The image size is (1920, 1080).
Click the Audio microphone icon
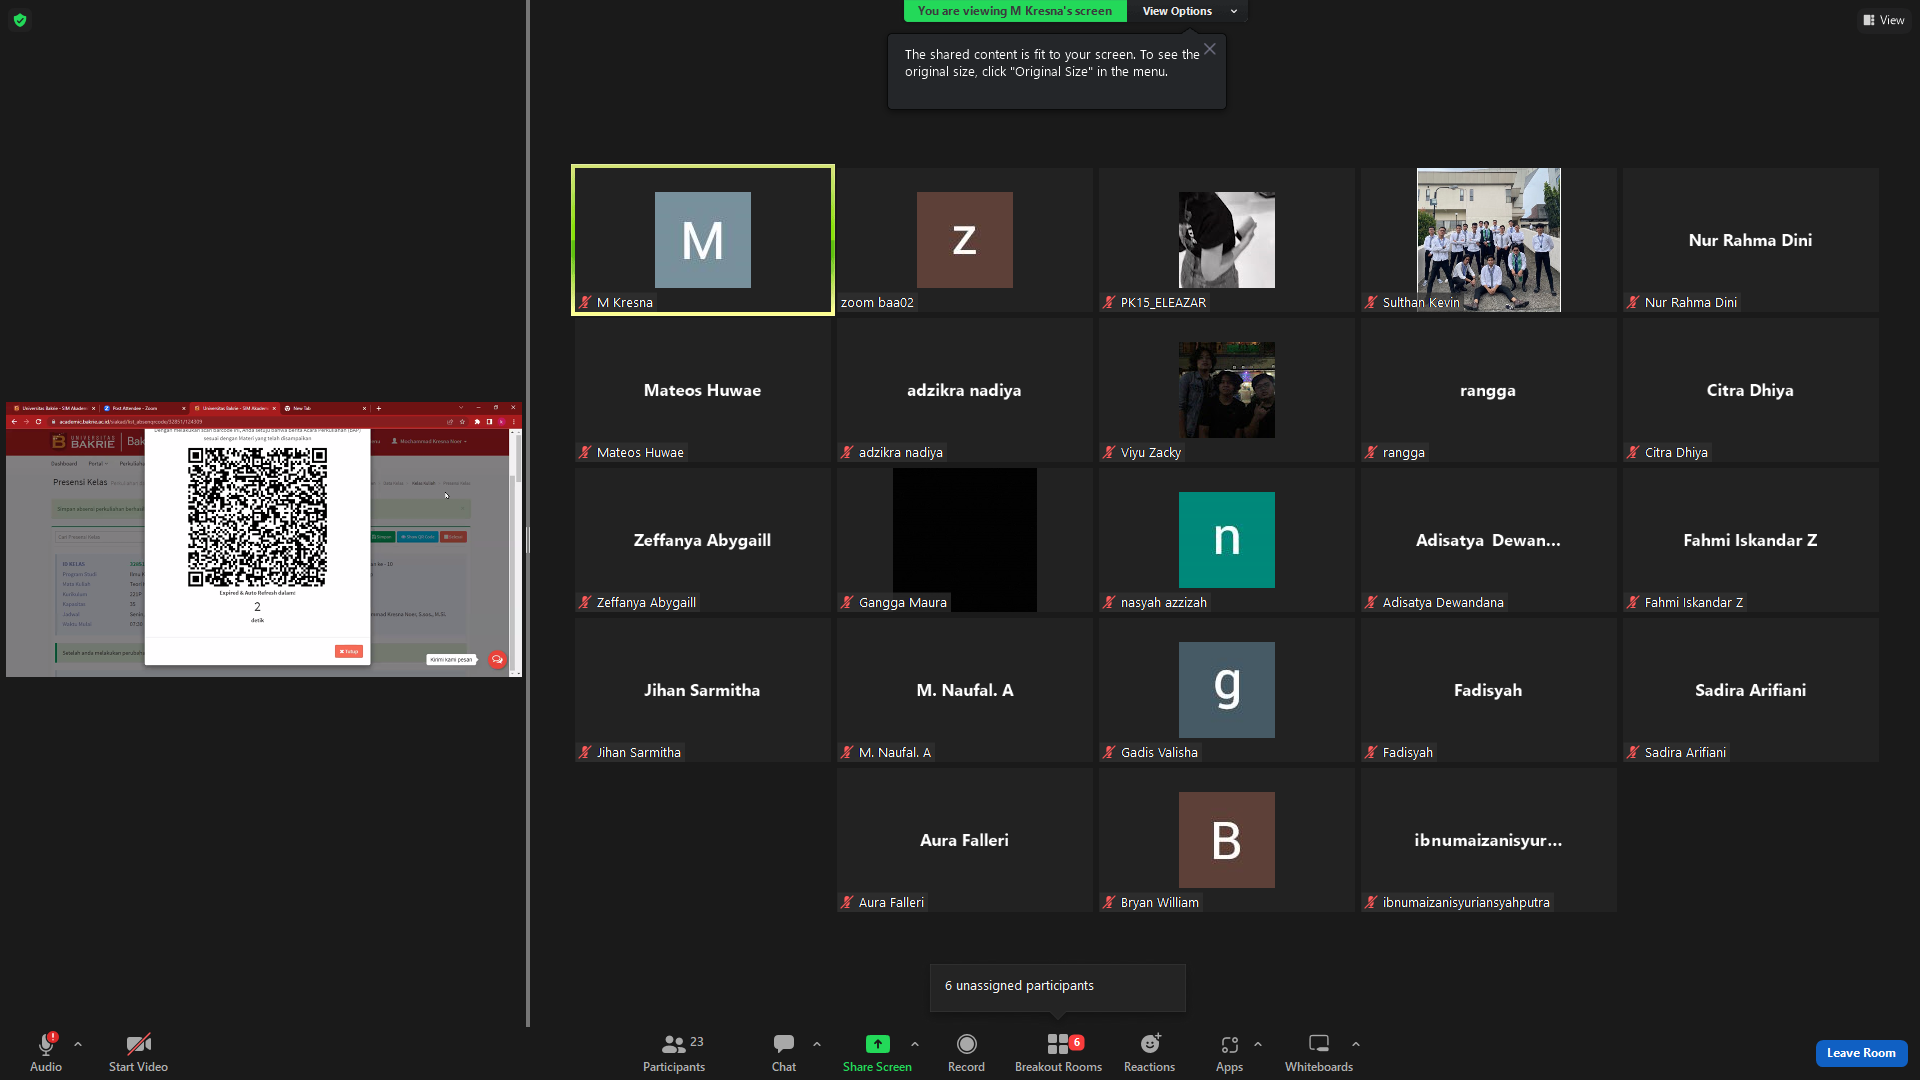pyautogui.click(x=46, y=1045)
